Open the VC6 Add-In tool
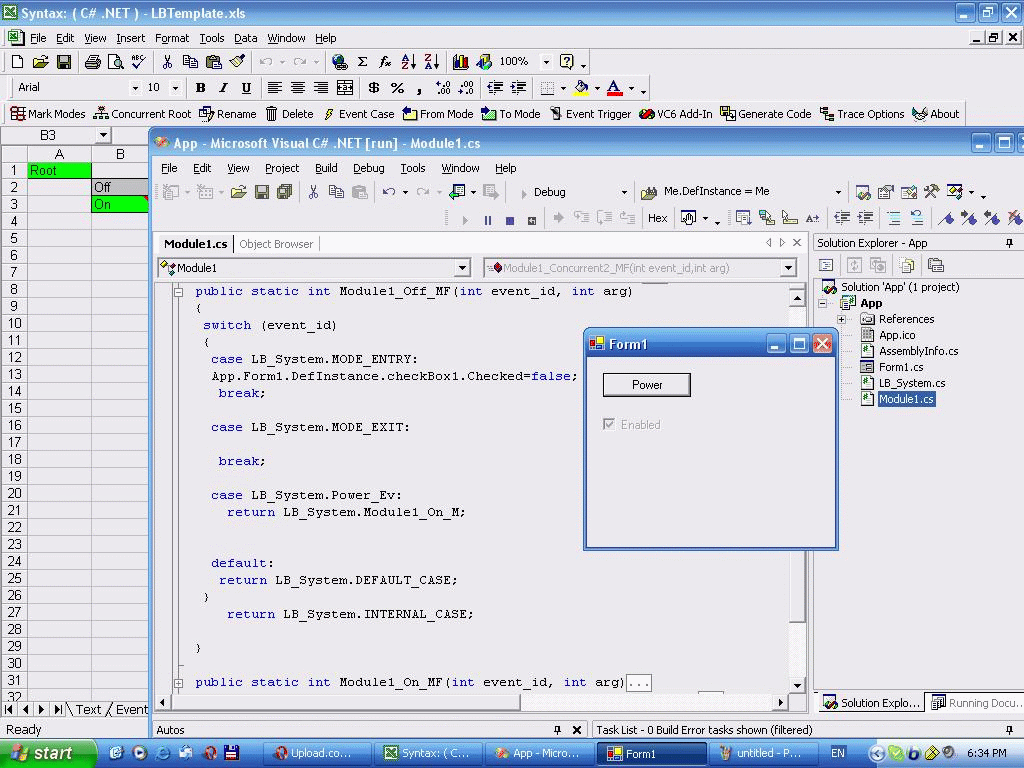This screenshot has width=1024, height=768. (x=675, y=114)
